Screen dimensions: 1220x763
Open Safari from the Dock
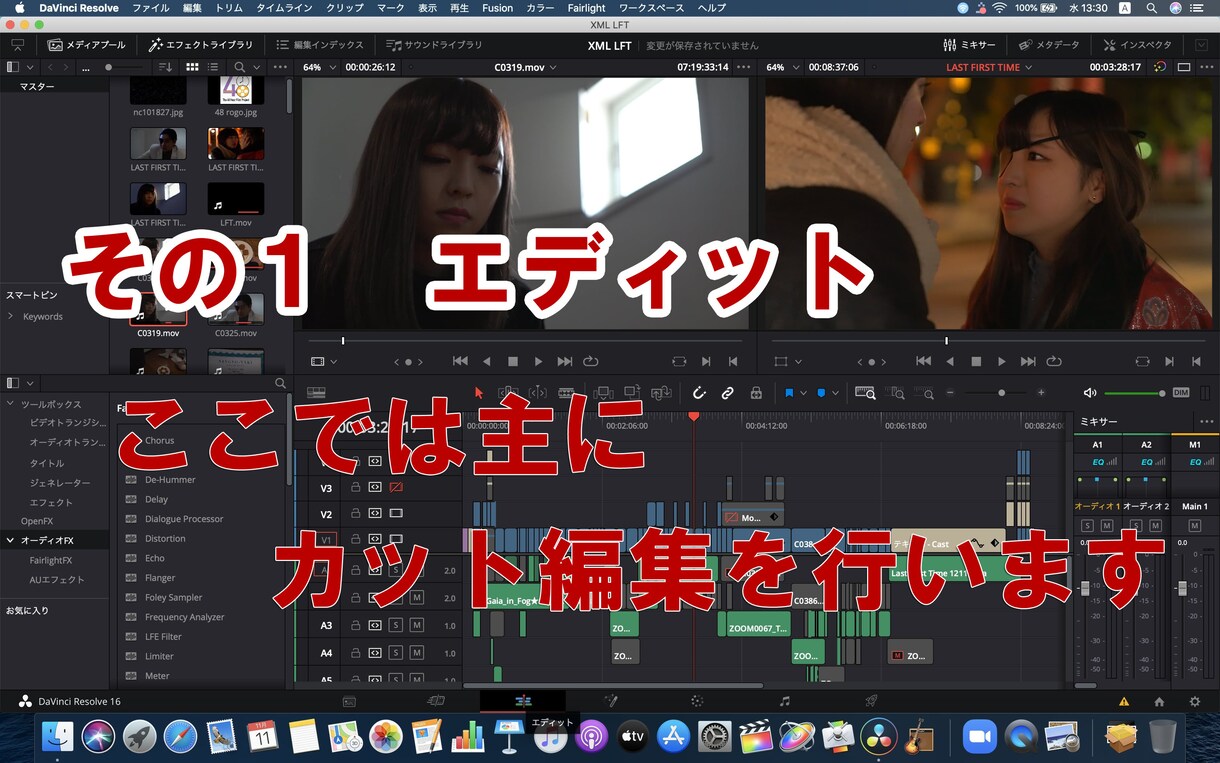click(x=180, y=737)
